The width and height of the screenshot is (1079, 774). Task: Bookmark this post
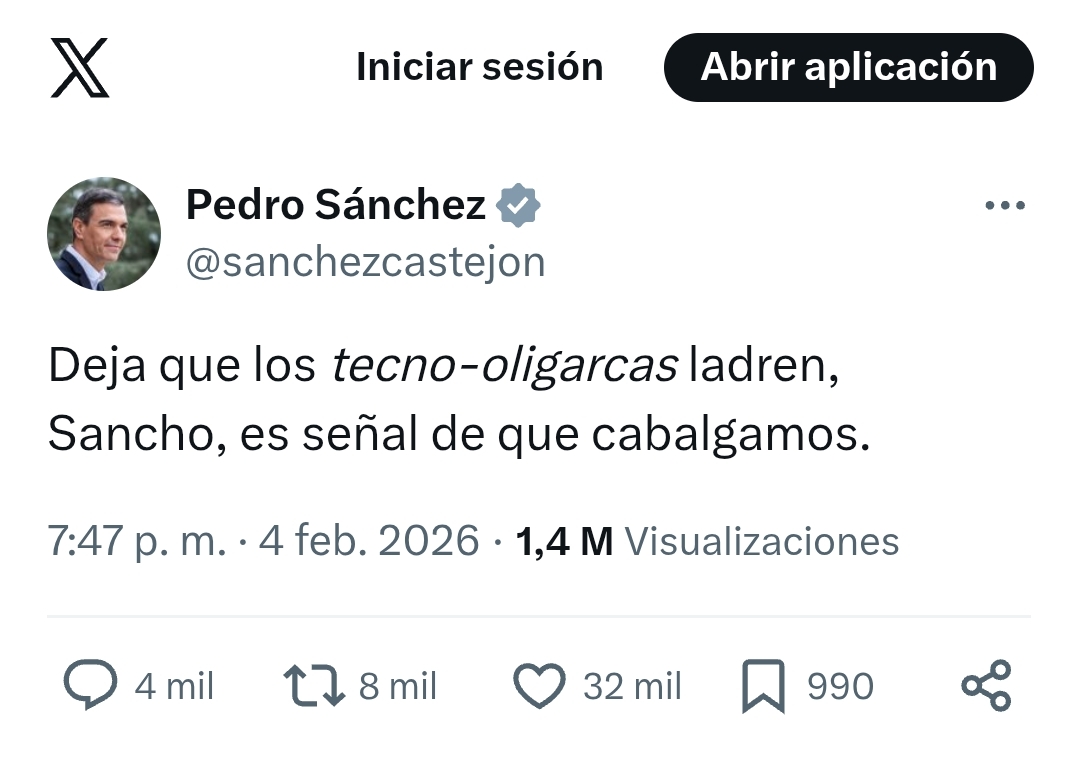tap(763, 687)
